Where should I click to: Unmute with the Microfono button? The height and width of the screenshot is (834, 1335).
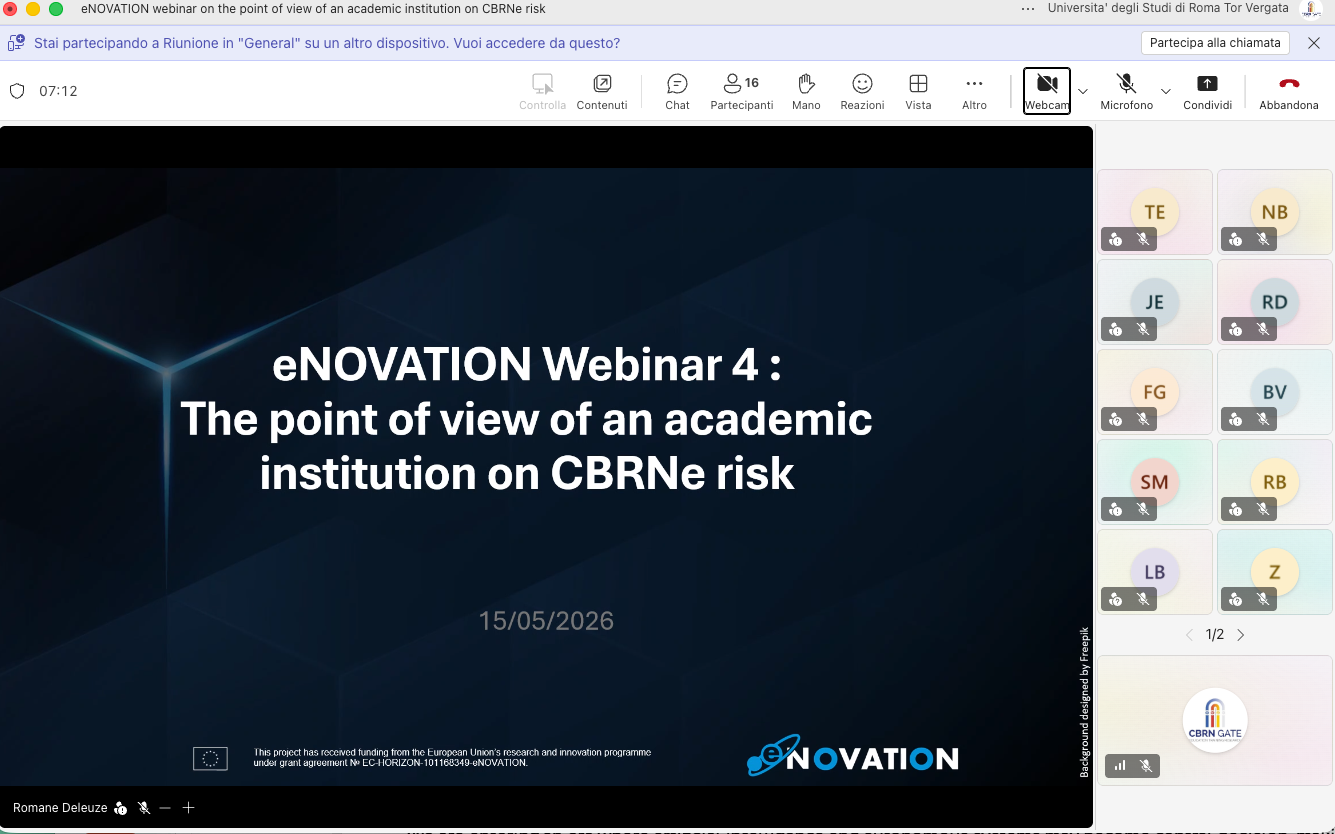tap(1126, 91)
